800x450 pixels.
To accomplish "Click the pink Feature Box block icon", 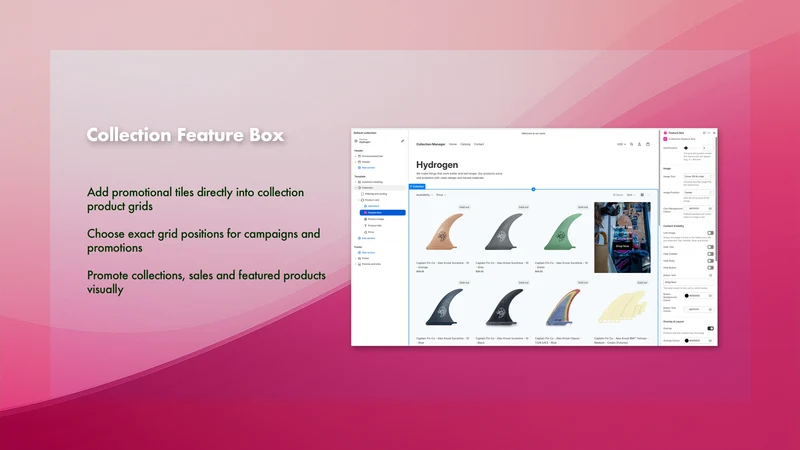I will point(365,213).
